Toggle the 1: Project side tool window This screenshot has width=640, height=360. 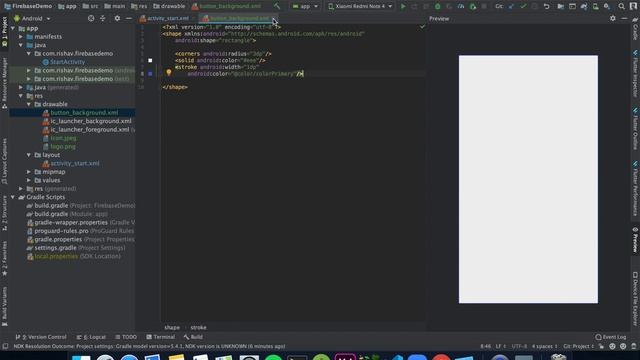point(4,31)
